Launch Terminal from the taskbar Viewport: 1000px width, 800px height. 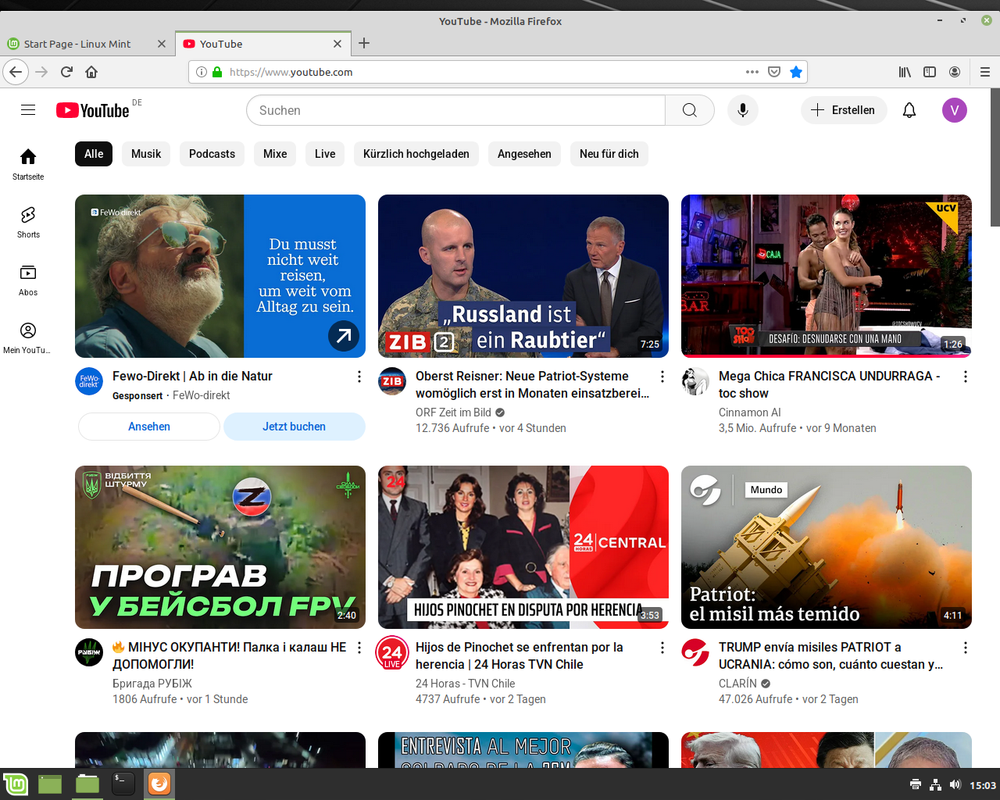[x=122, y=784]
